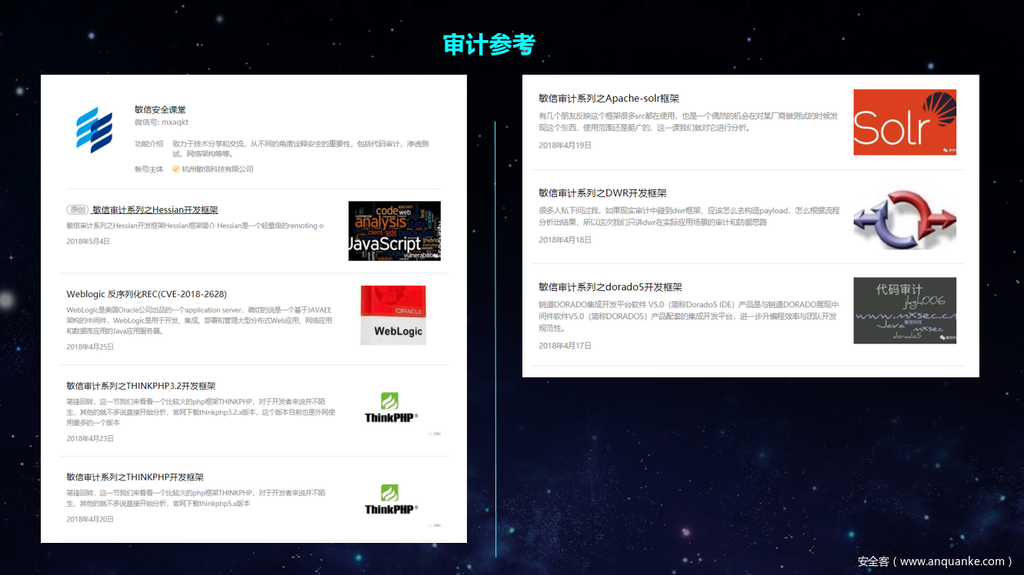
Task: Click the Hessian article summary text
Action: 195,226
